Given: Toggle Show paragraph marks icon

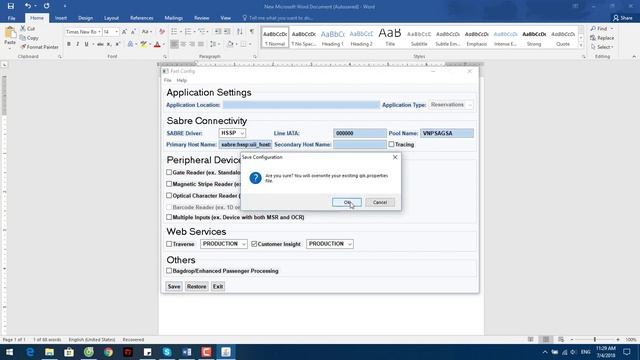Looking at the screenshot, I should (x=252, y=32).
